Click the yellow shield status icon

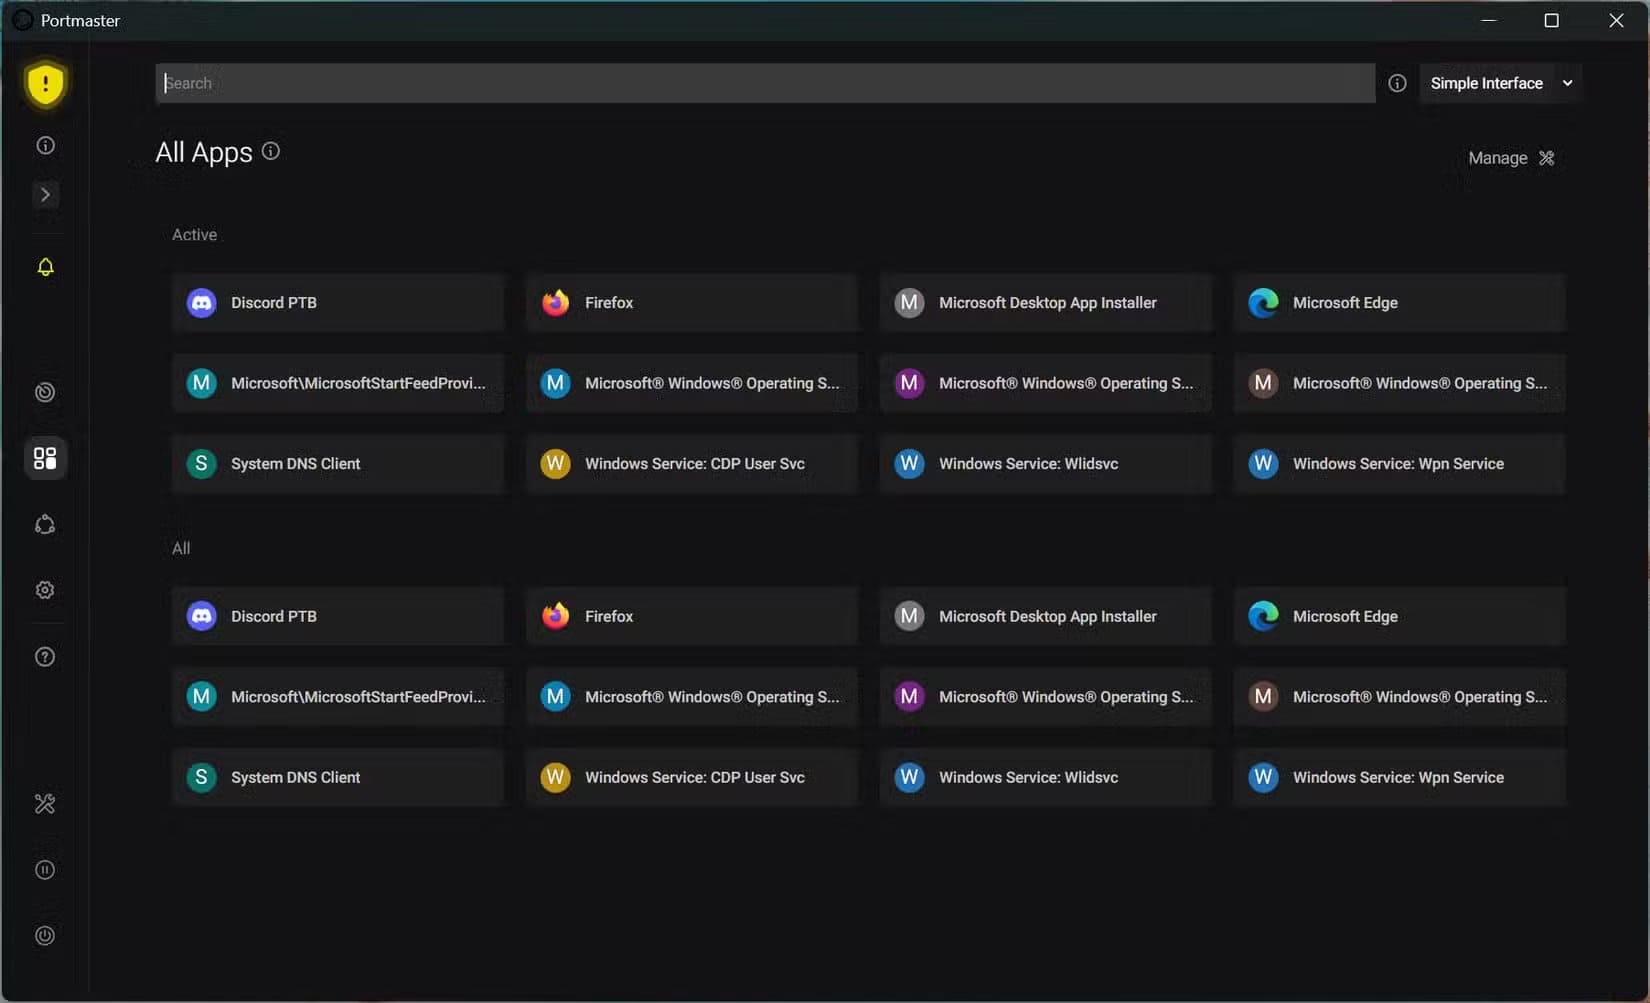click(45, 84)
